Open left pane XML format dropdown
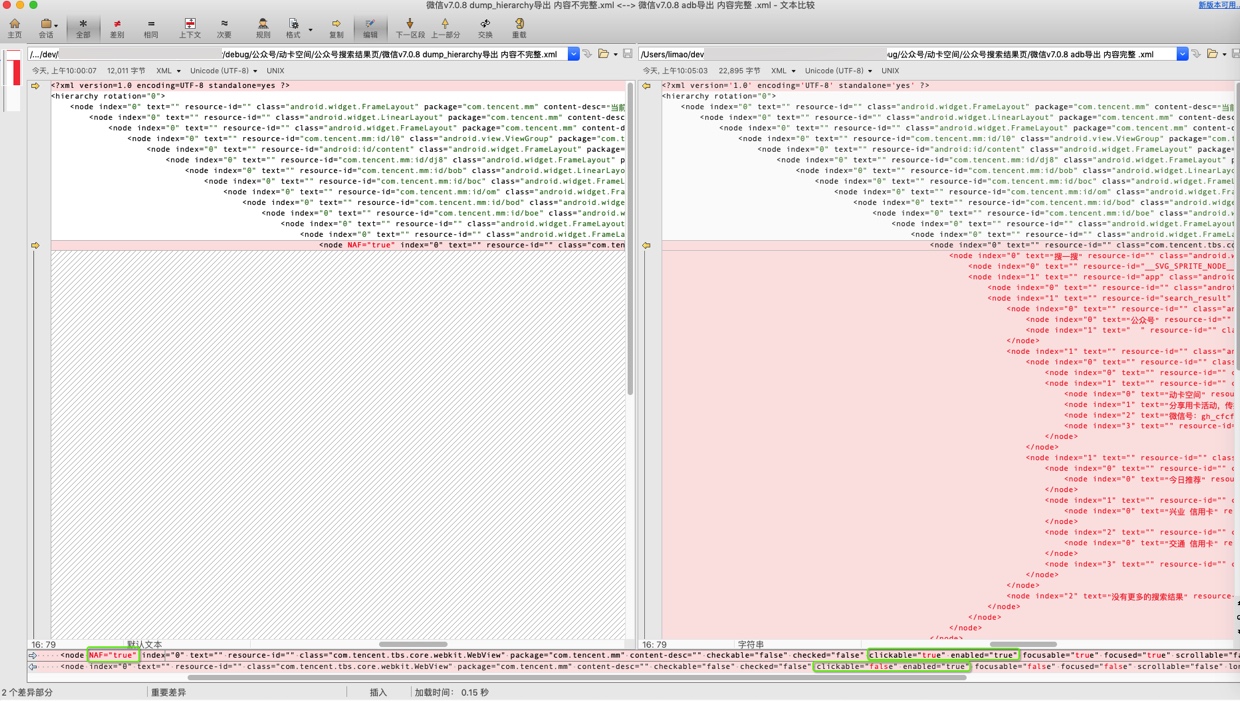 168,71
